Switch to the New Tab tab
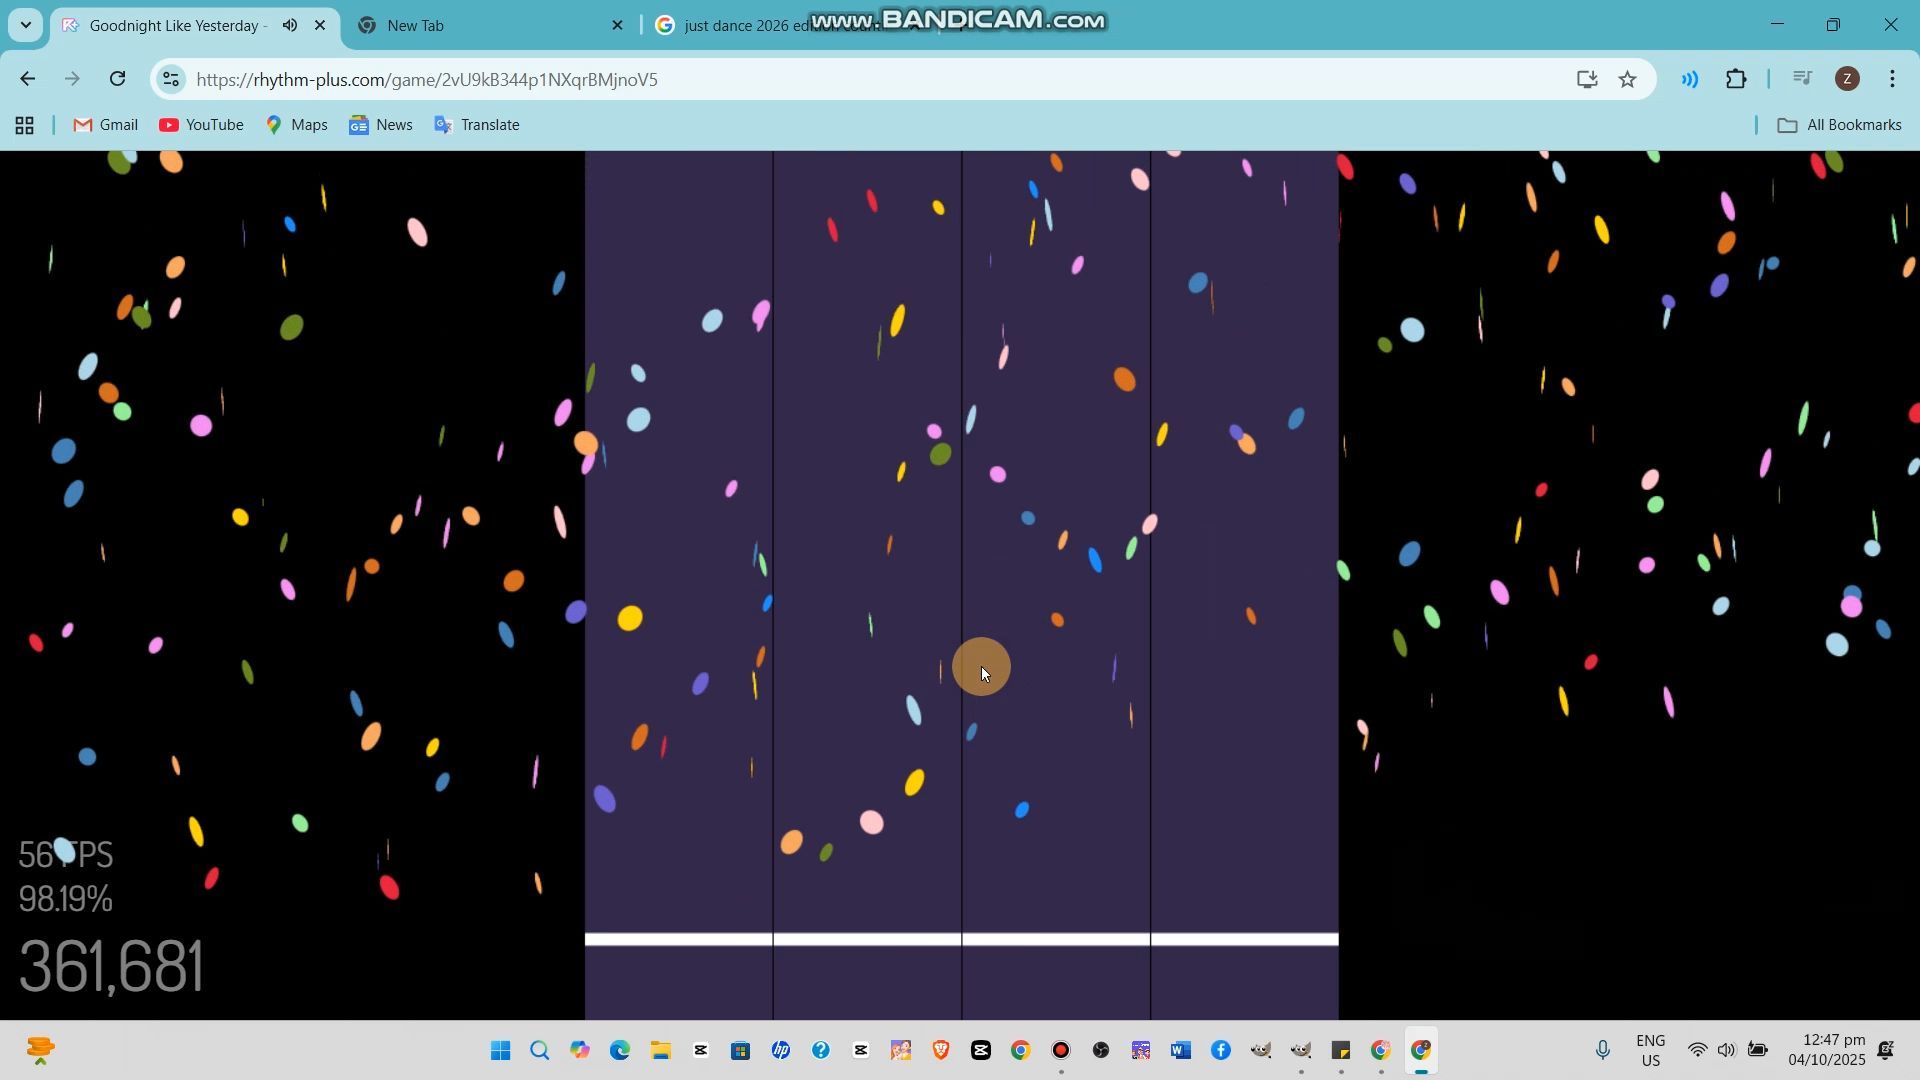This screenshot has width=1920, height=1080. pyautogui.click(x=415, y=26)
